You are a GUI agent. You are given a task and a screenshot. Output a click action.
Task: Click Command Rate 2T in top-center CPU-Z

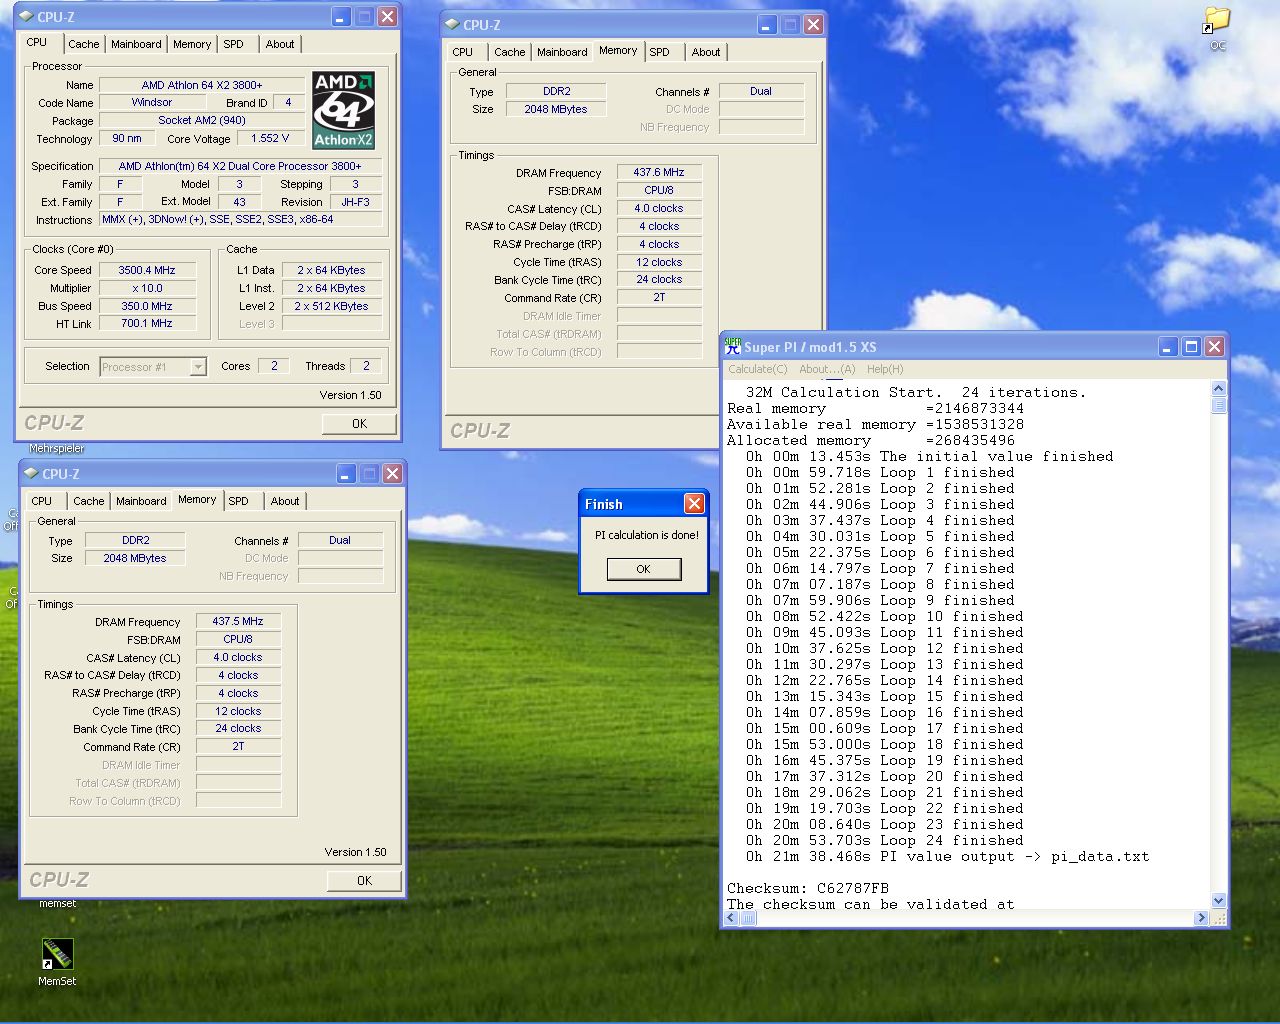(659, 298)
